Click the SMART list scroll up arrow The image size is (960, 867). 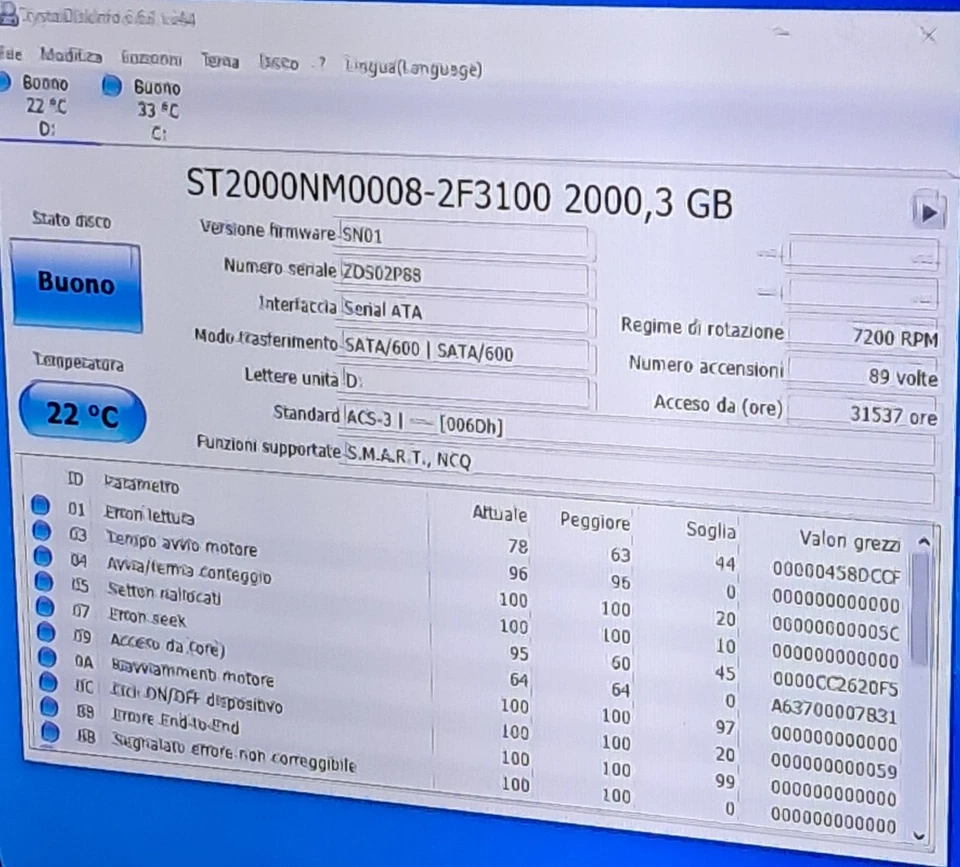pyautogui.click(x=924, y=542)
